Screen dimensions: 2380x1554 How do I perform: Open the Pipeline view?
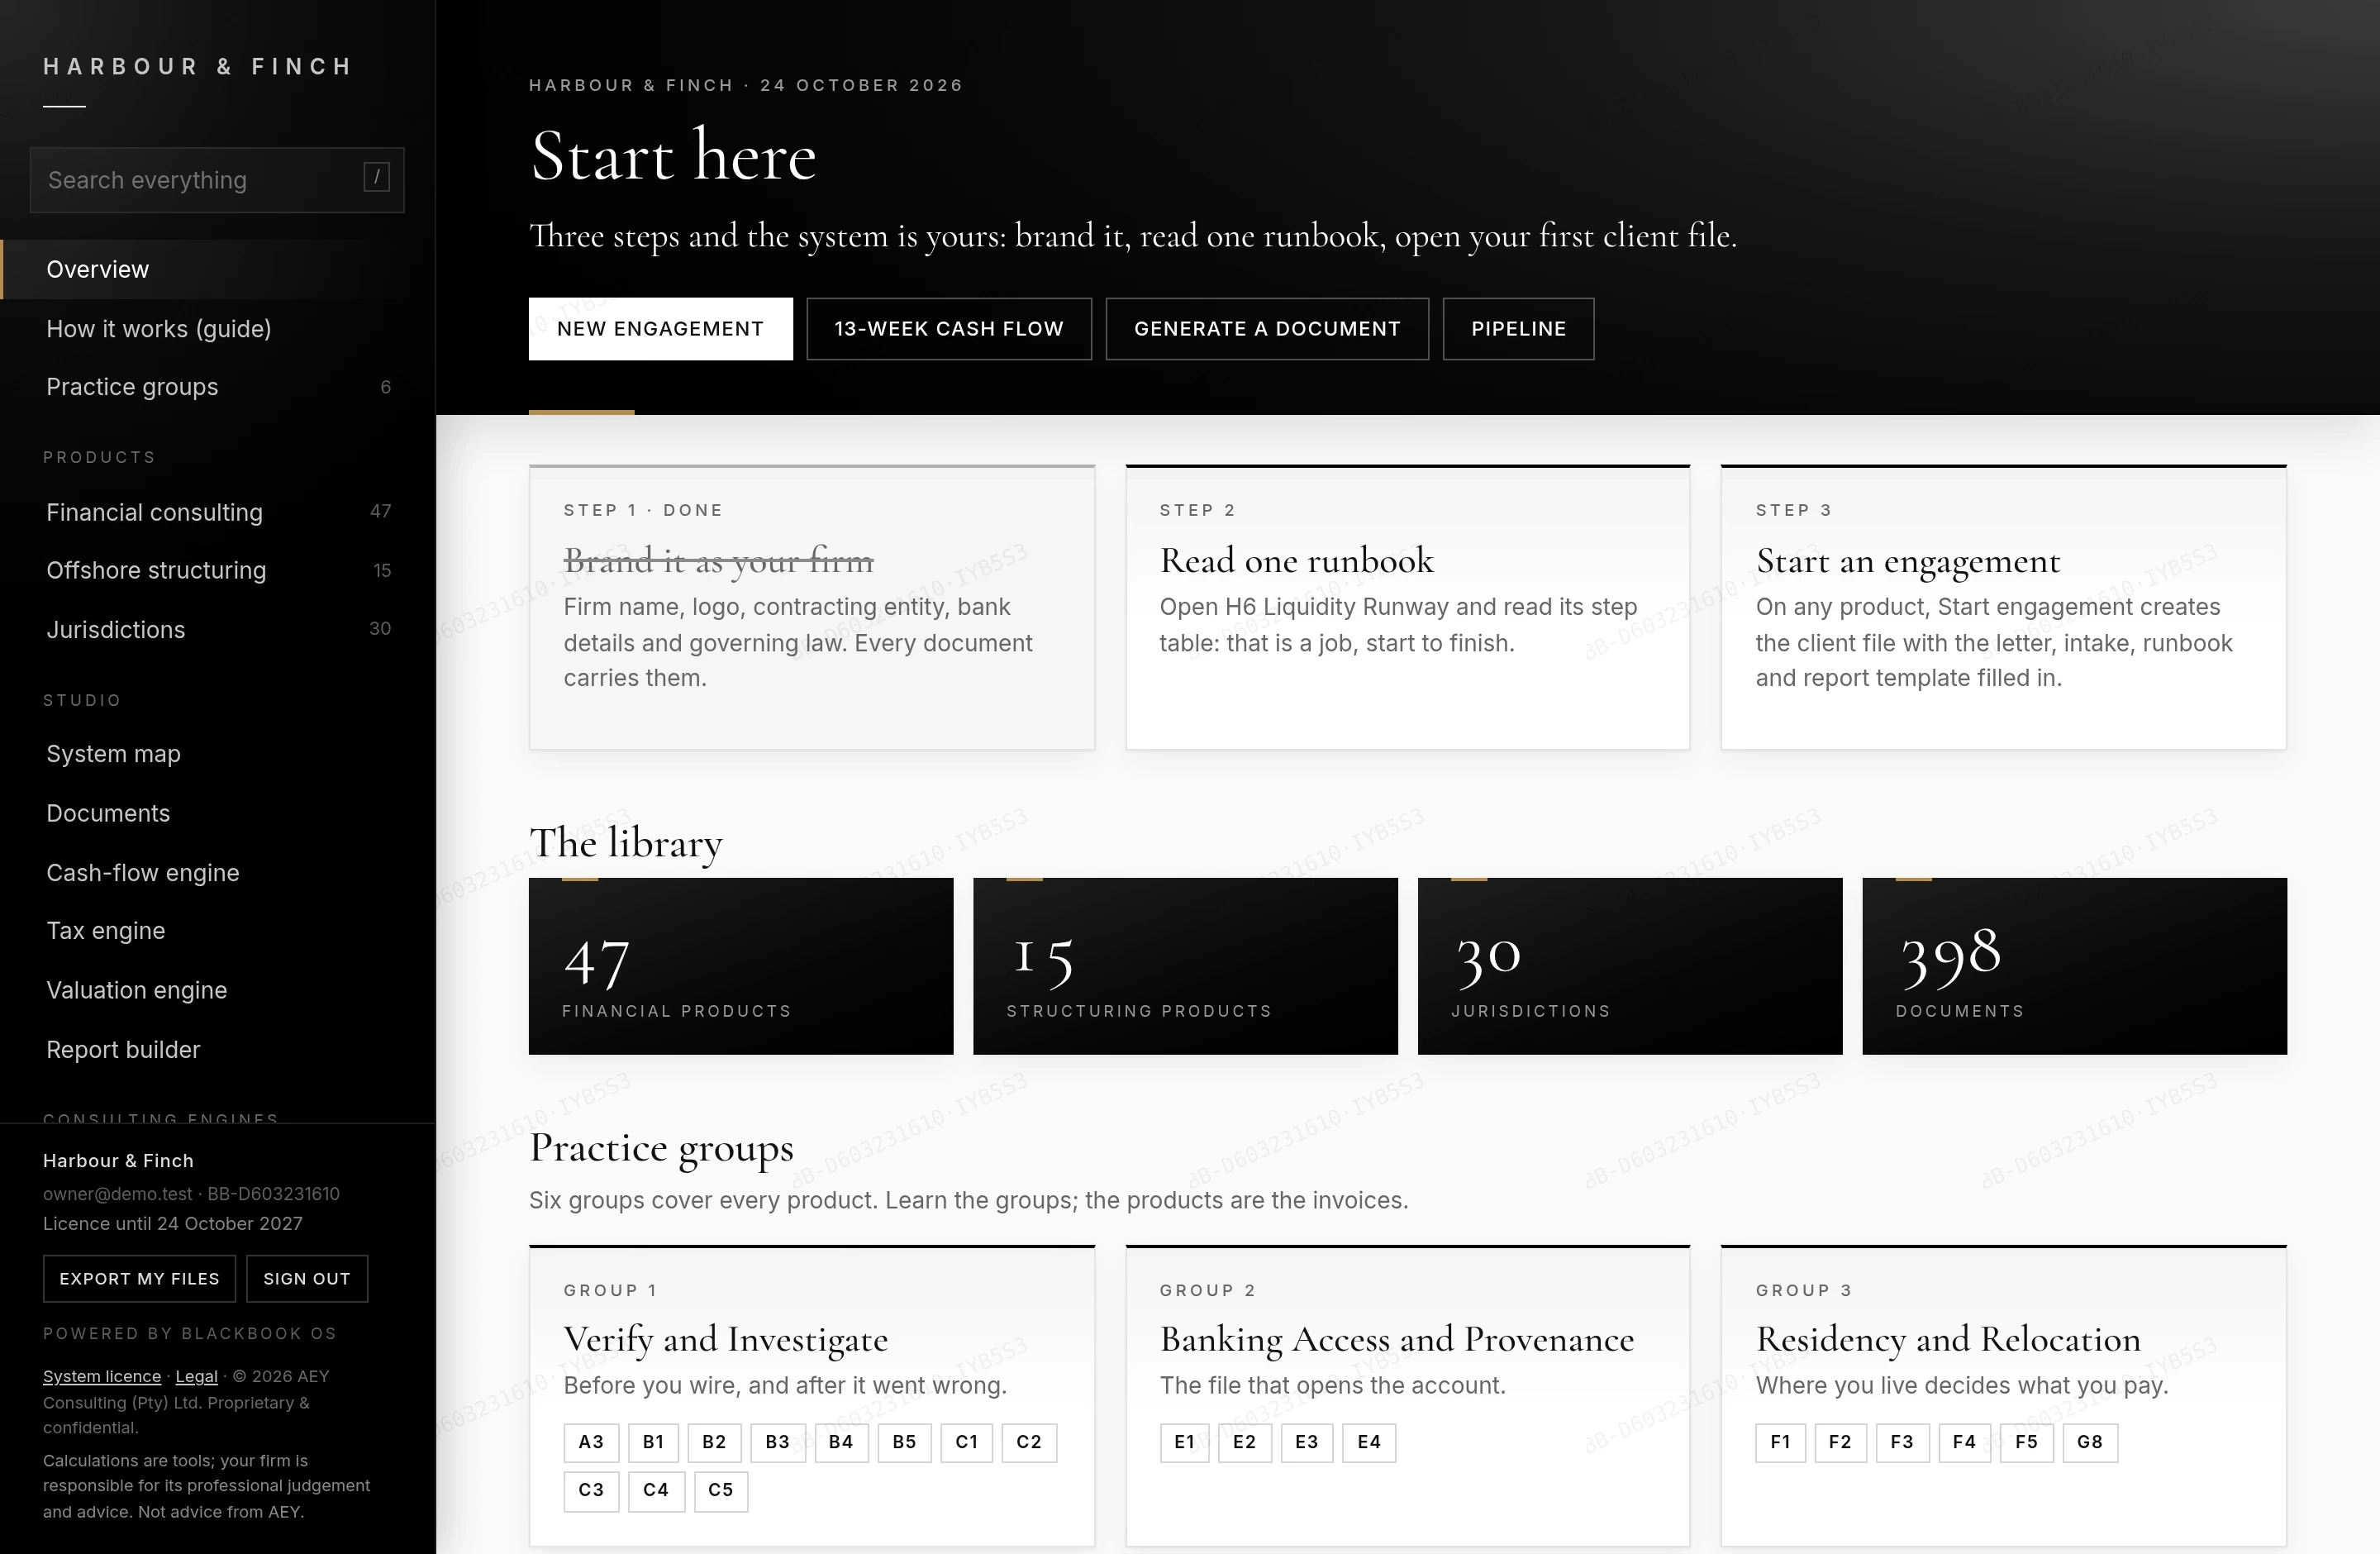coord(1518,329)
